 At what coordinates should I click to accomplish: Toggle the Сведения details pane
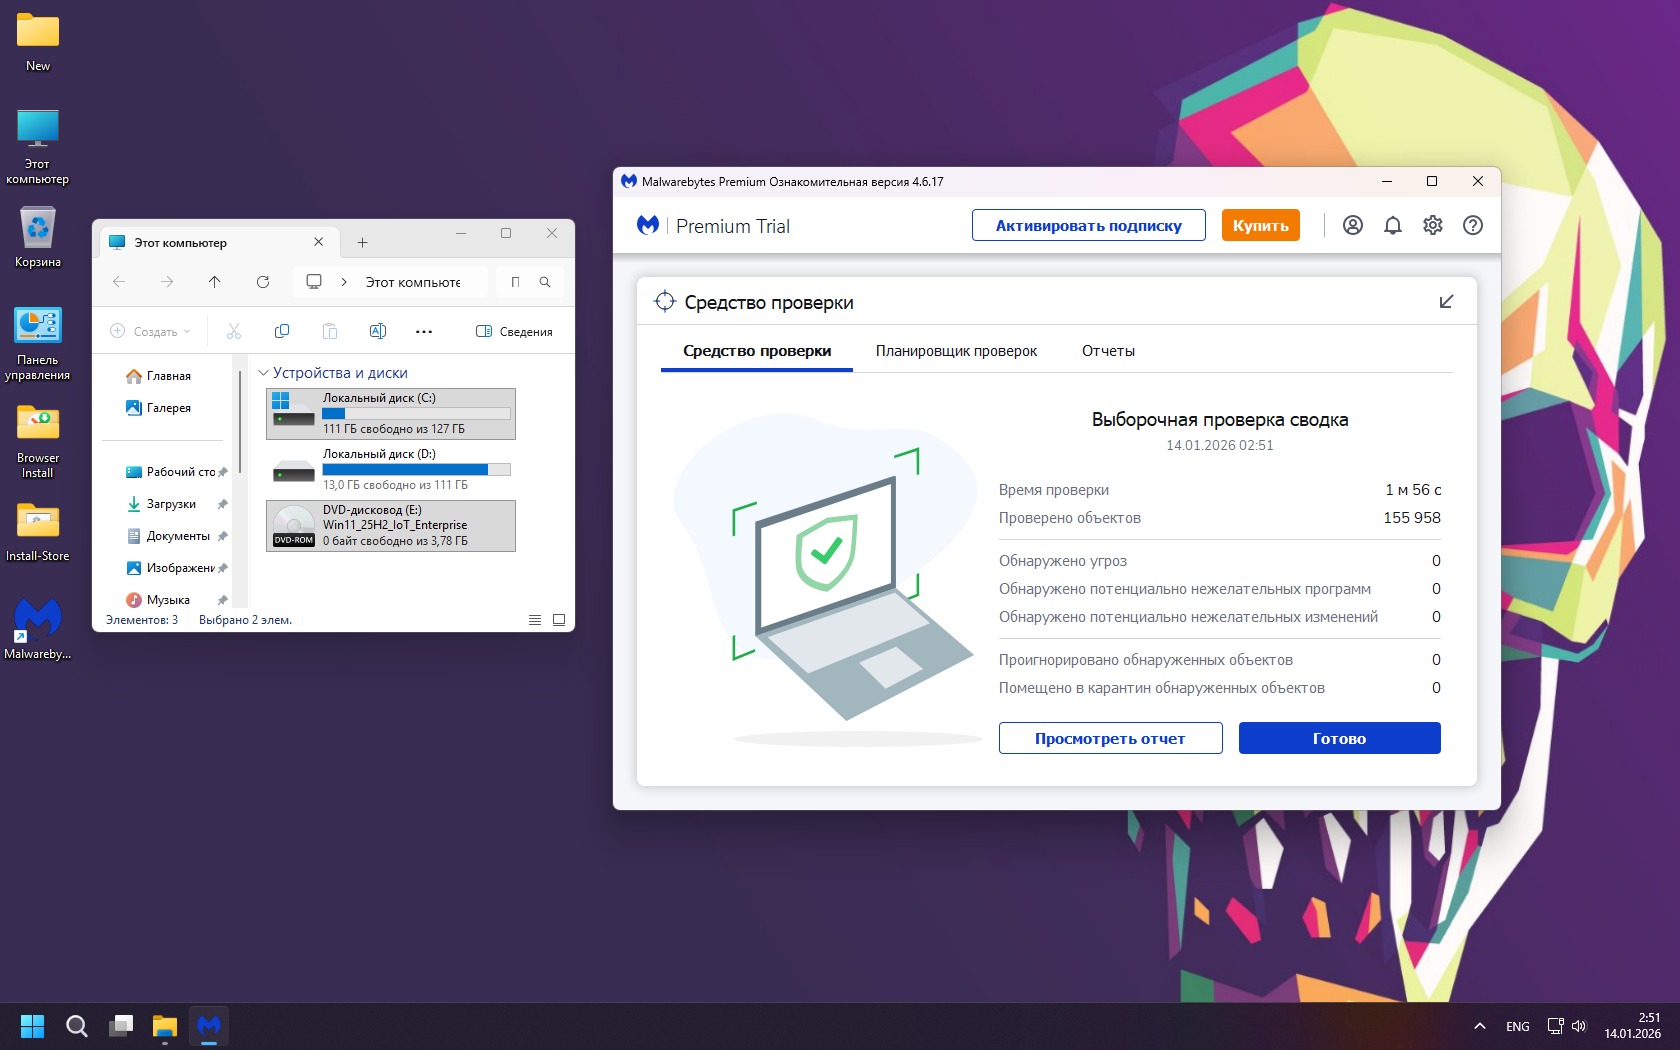pos(514,331)
